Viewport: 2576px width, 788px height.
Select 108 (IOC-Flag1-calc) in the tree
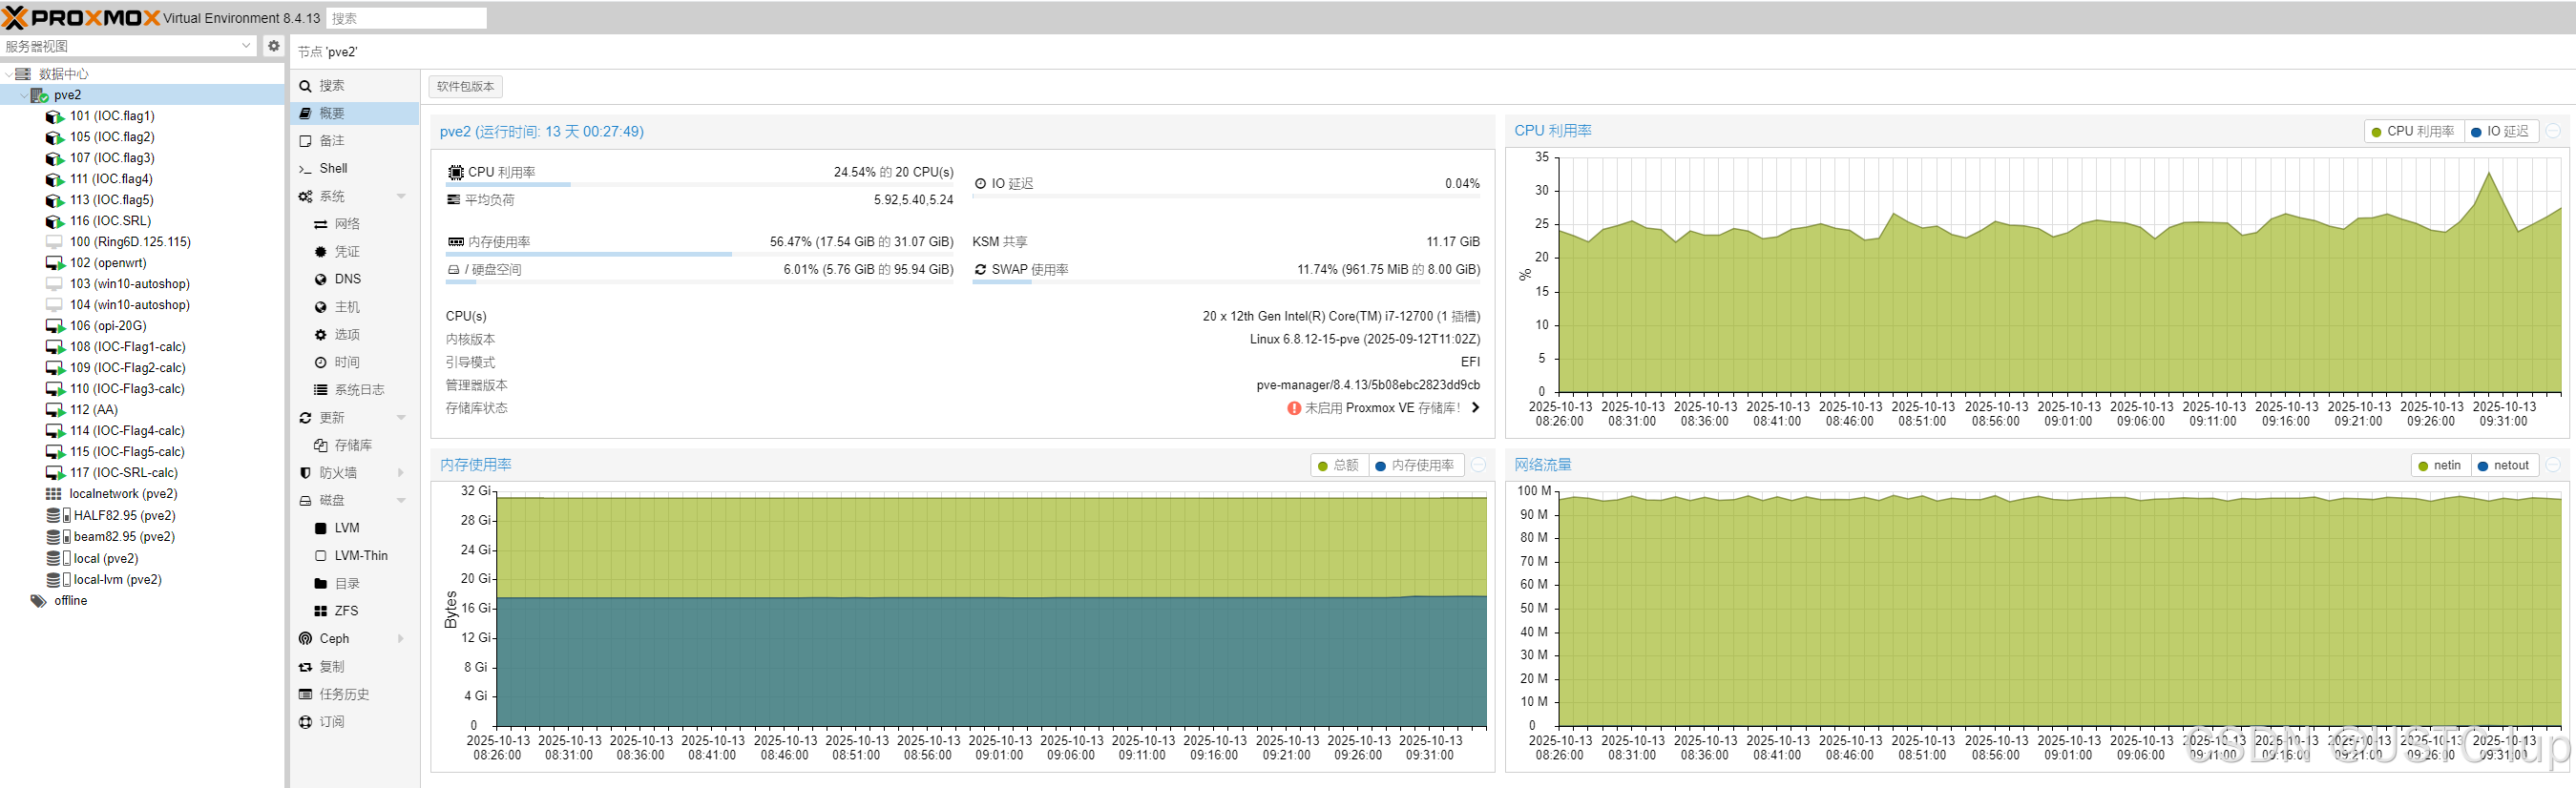(127, 347)
